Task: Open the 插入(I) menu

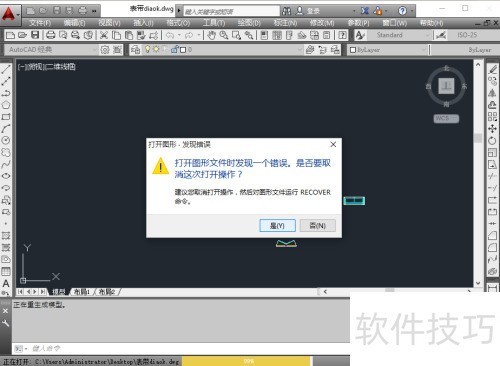Action: (143, 23)
